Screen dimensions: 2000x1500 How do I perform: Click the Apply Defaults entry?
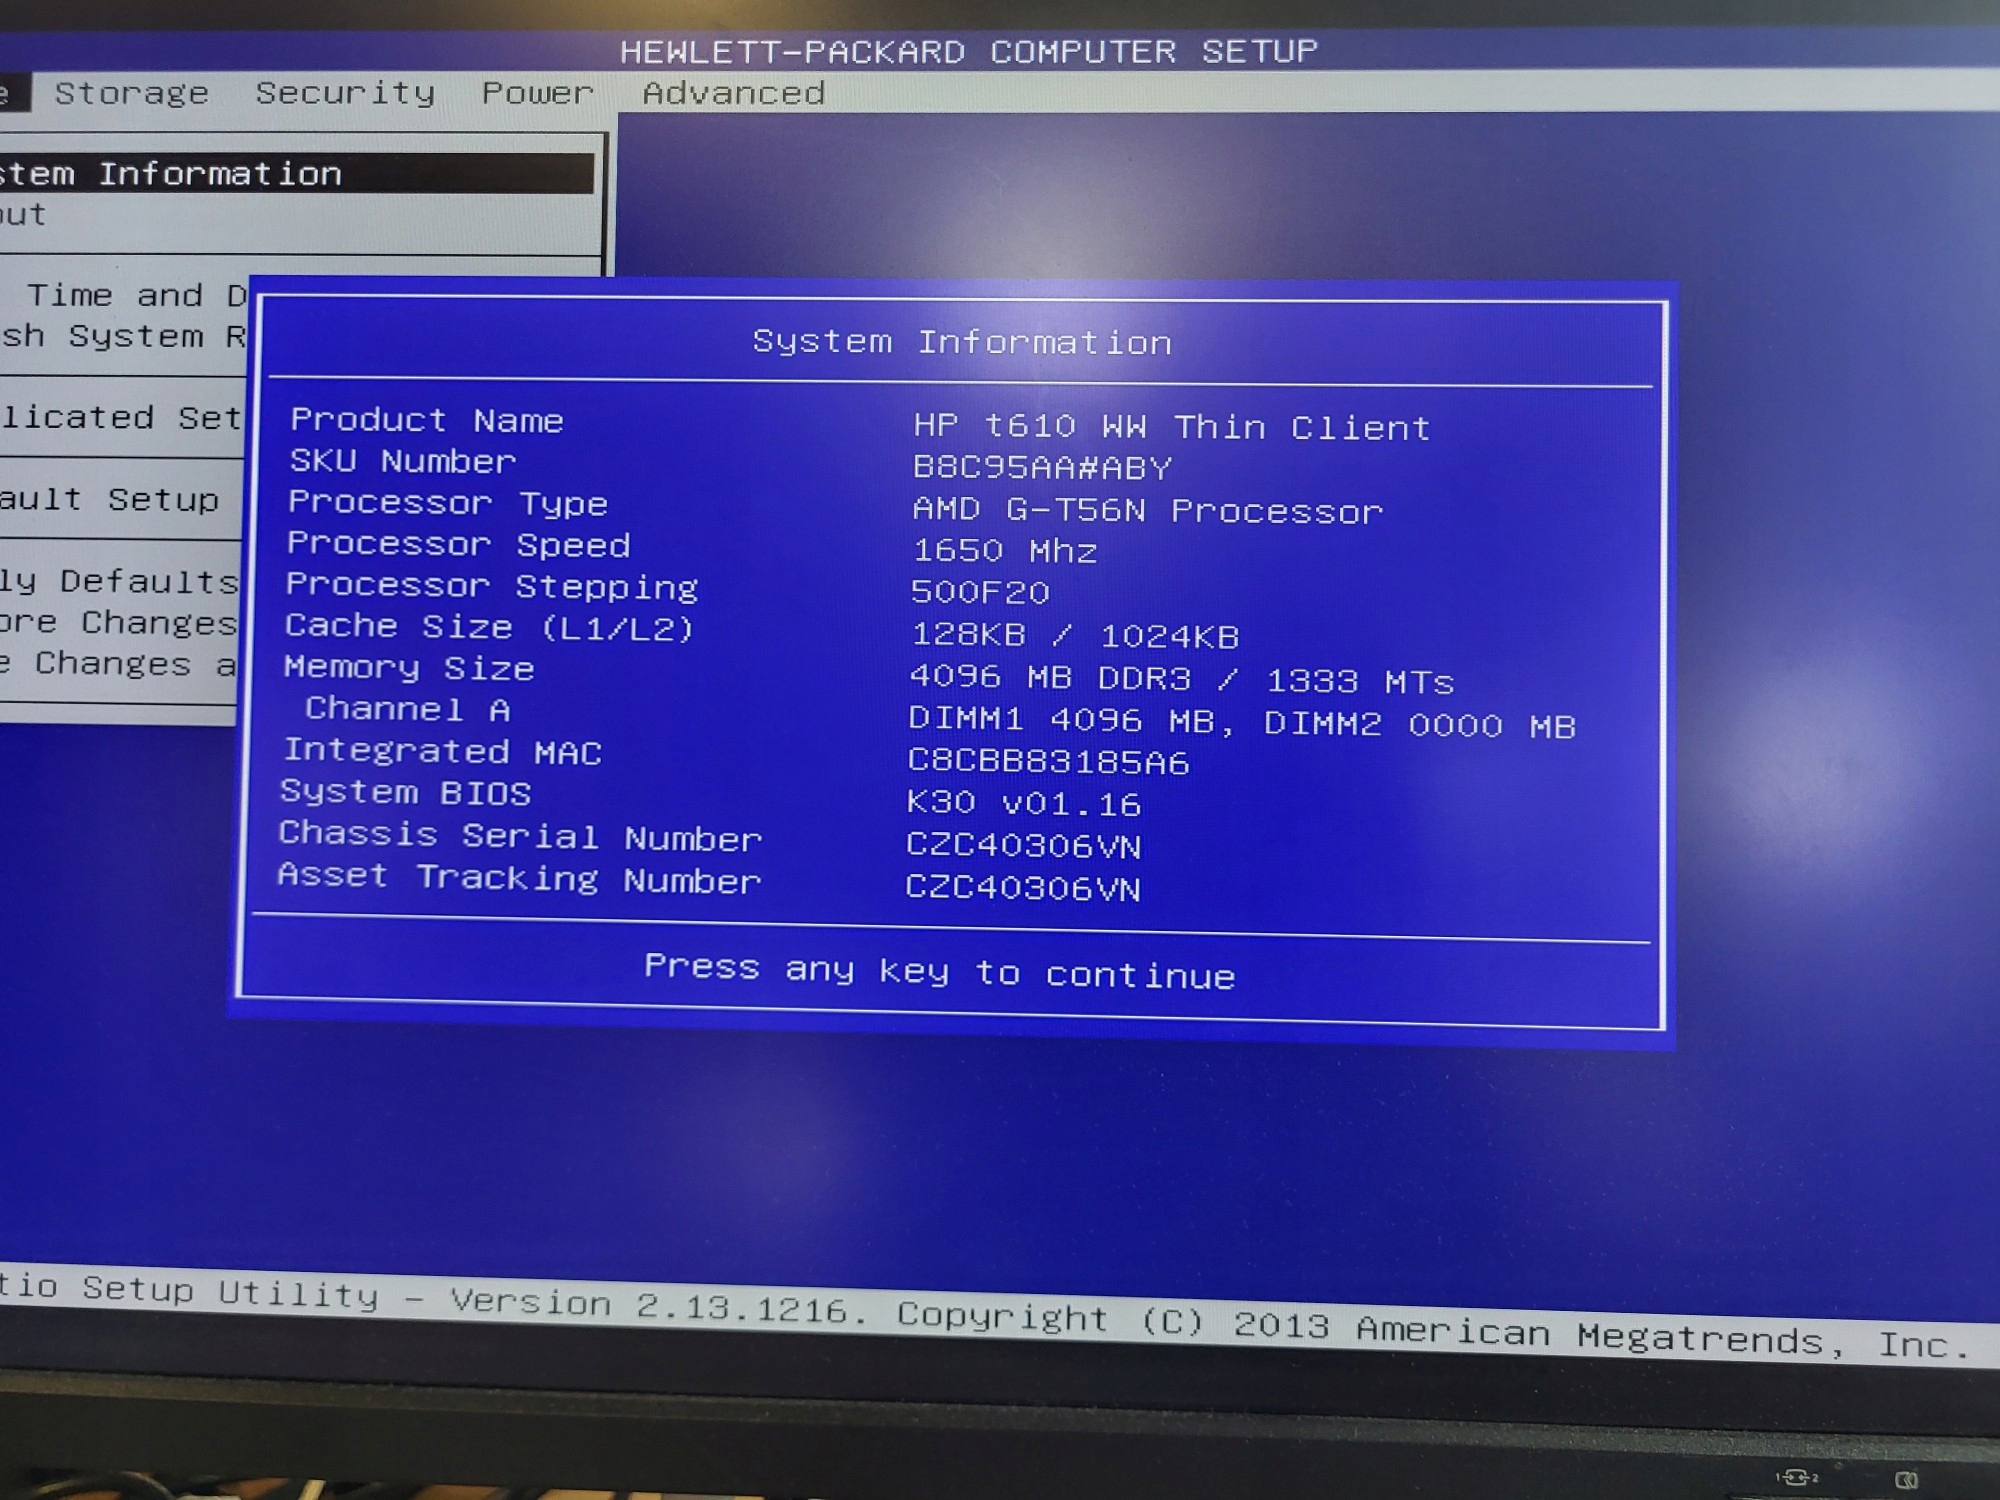pos(118,581)
